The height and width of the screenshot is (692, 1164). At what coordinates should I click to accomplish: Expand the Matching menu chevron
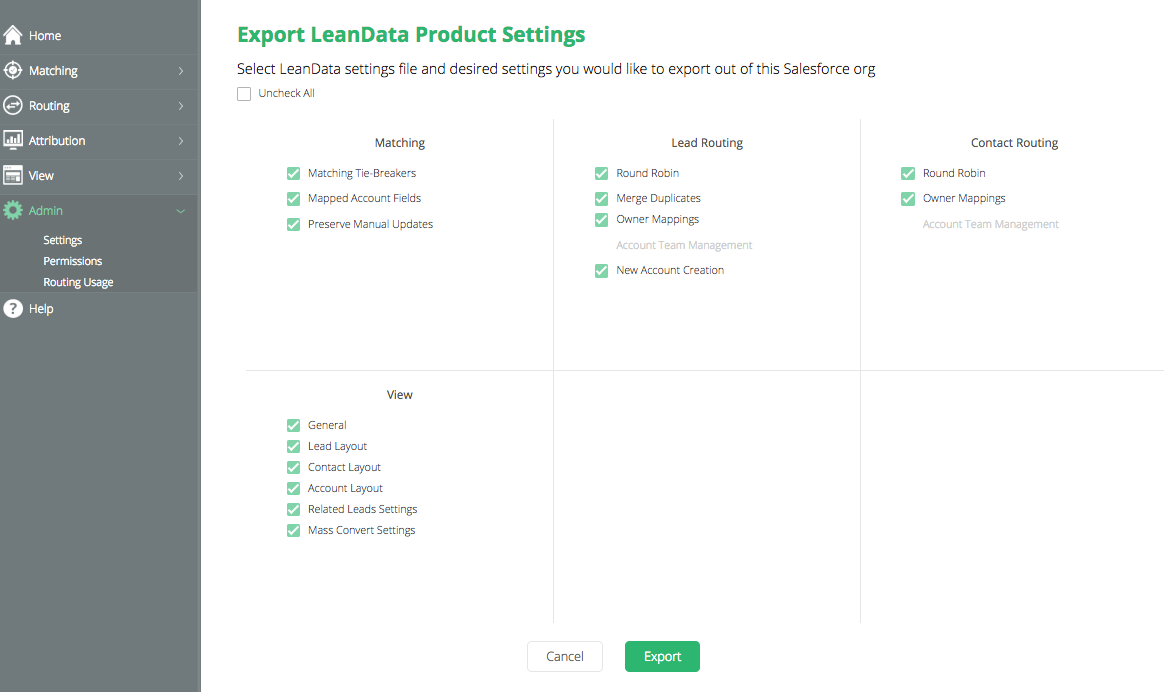[180, 71]
